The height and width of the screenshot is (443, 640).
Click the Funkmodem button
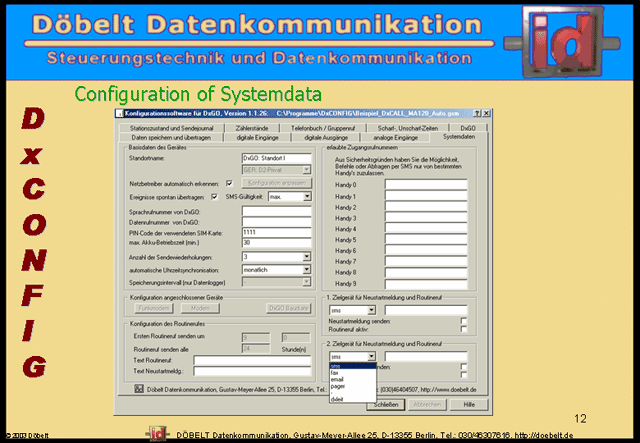[x=153, y=308]
